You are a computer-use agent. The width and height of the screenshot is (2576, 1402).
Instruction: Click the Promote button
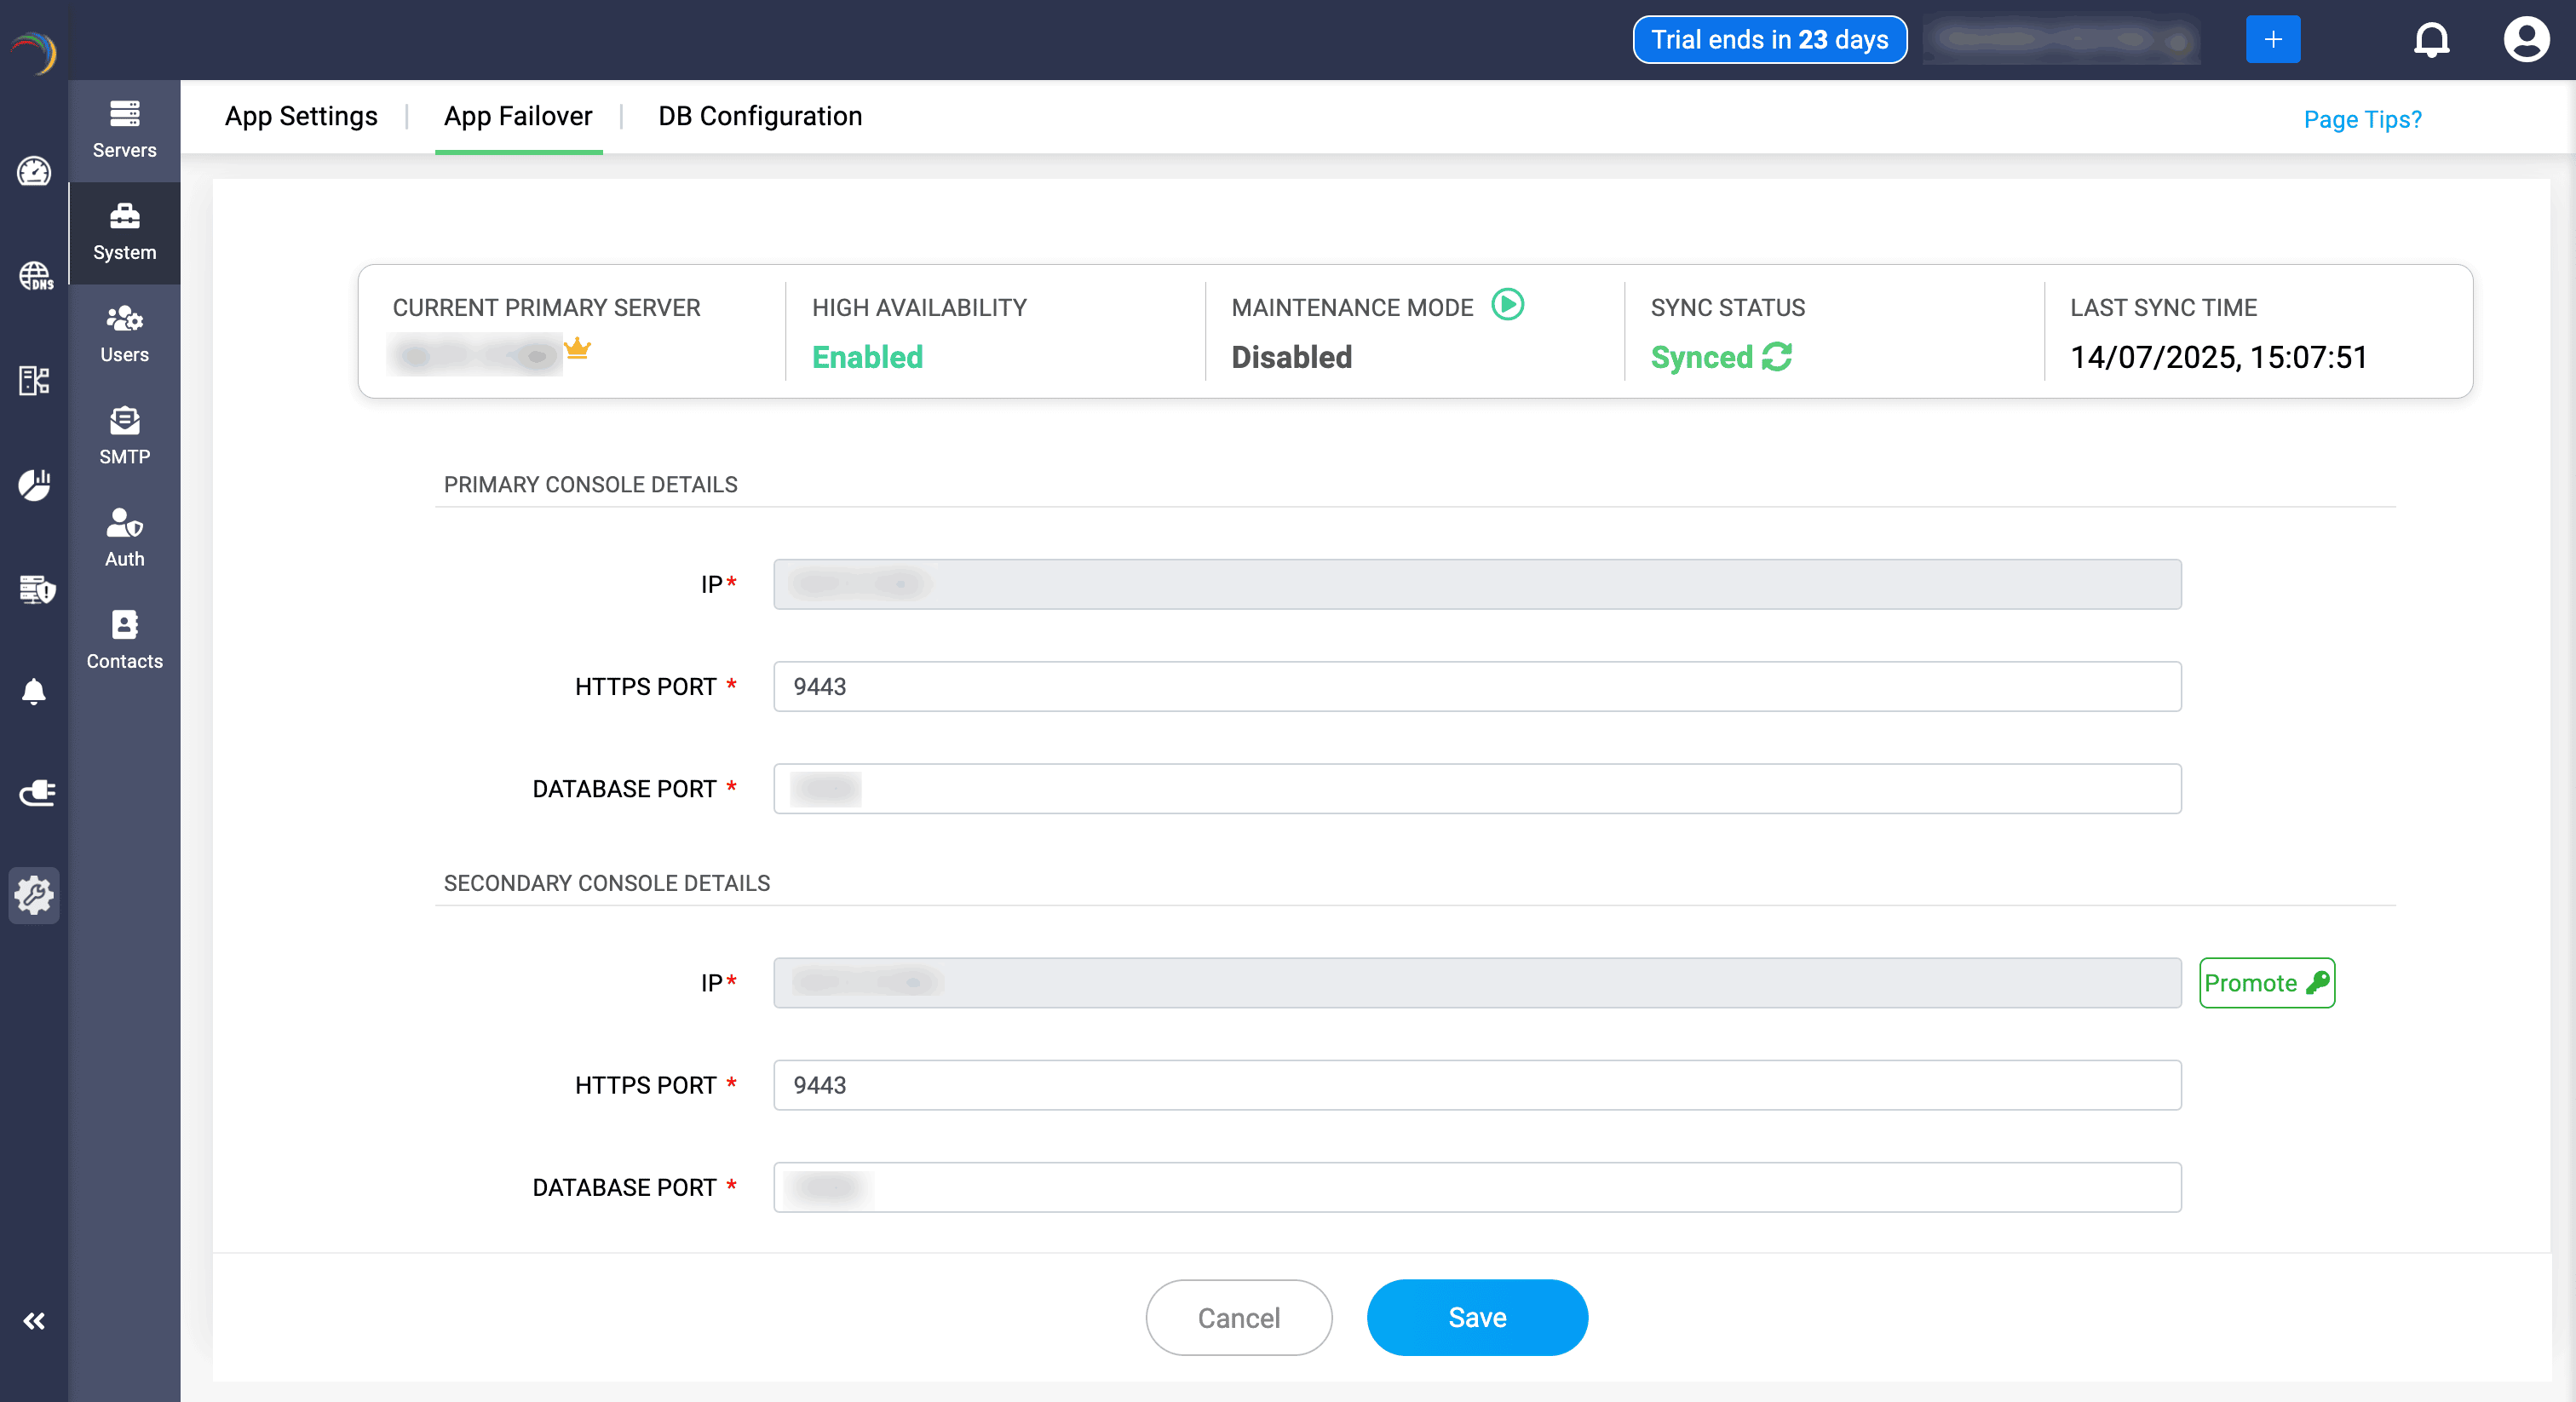click(2266, 983)
